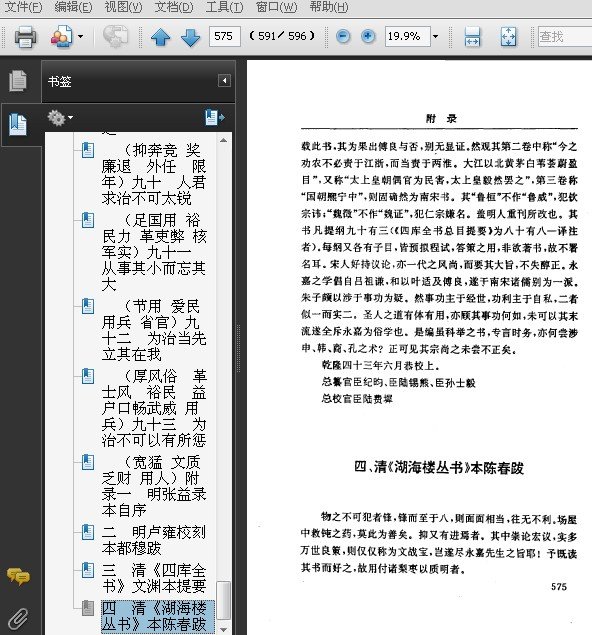Click the navigation pane splitter grip
Viewport: 592px width, 635px height.
click(x=239, y=348)
